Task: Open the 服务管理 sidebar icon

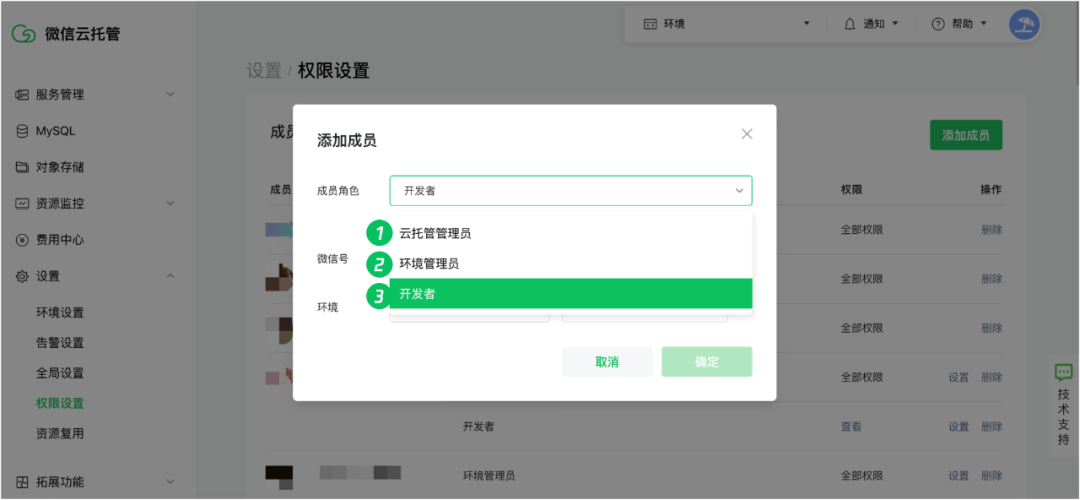Action: (x=22, y=94)
